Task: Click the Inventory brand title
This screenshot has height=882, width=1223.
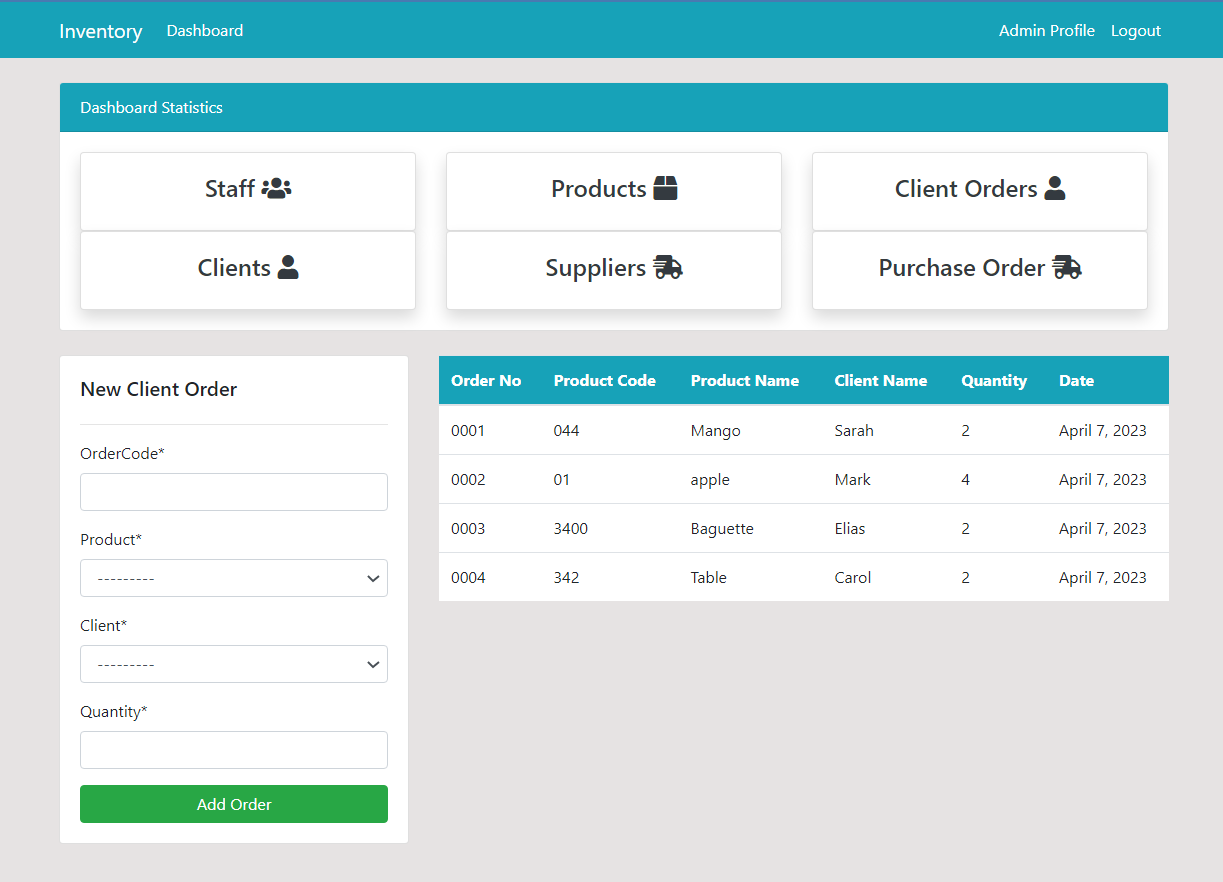Action: click(x=100, y=31)
